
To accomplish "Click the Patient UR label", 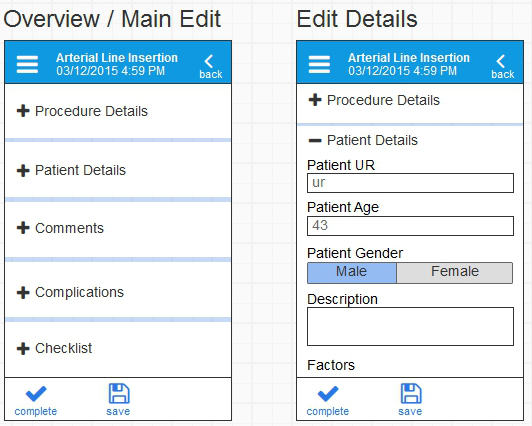I will tap(341, 165).
